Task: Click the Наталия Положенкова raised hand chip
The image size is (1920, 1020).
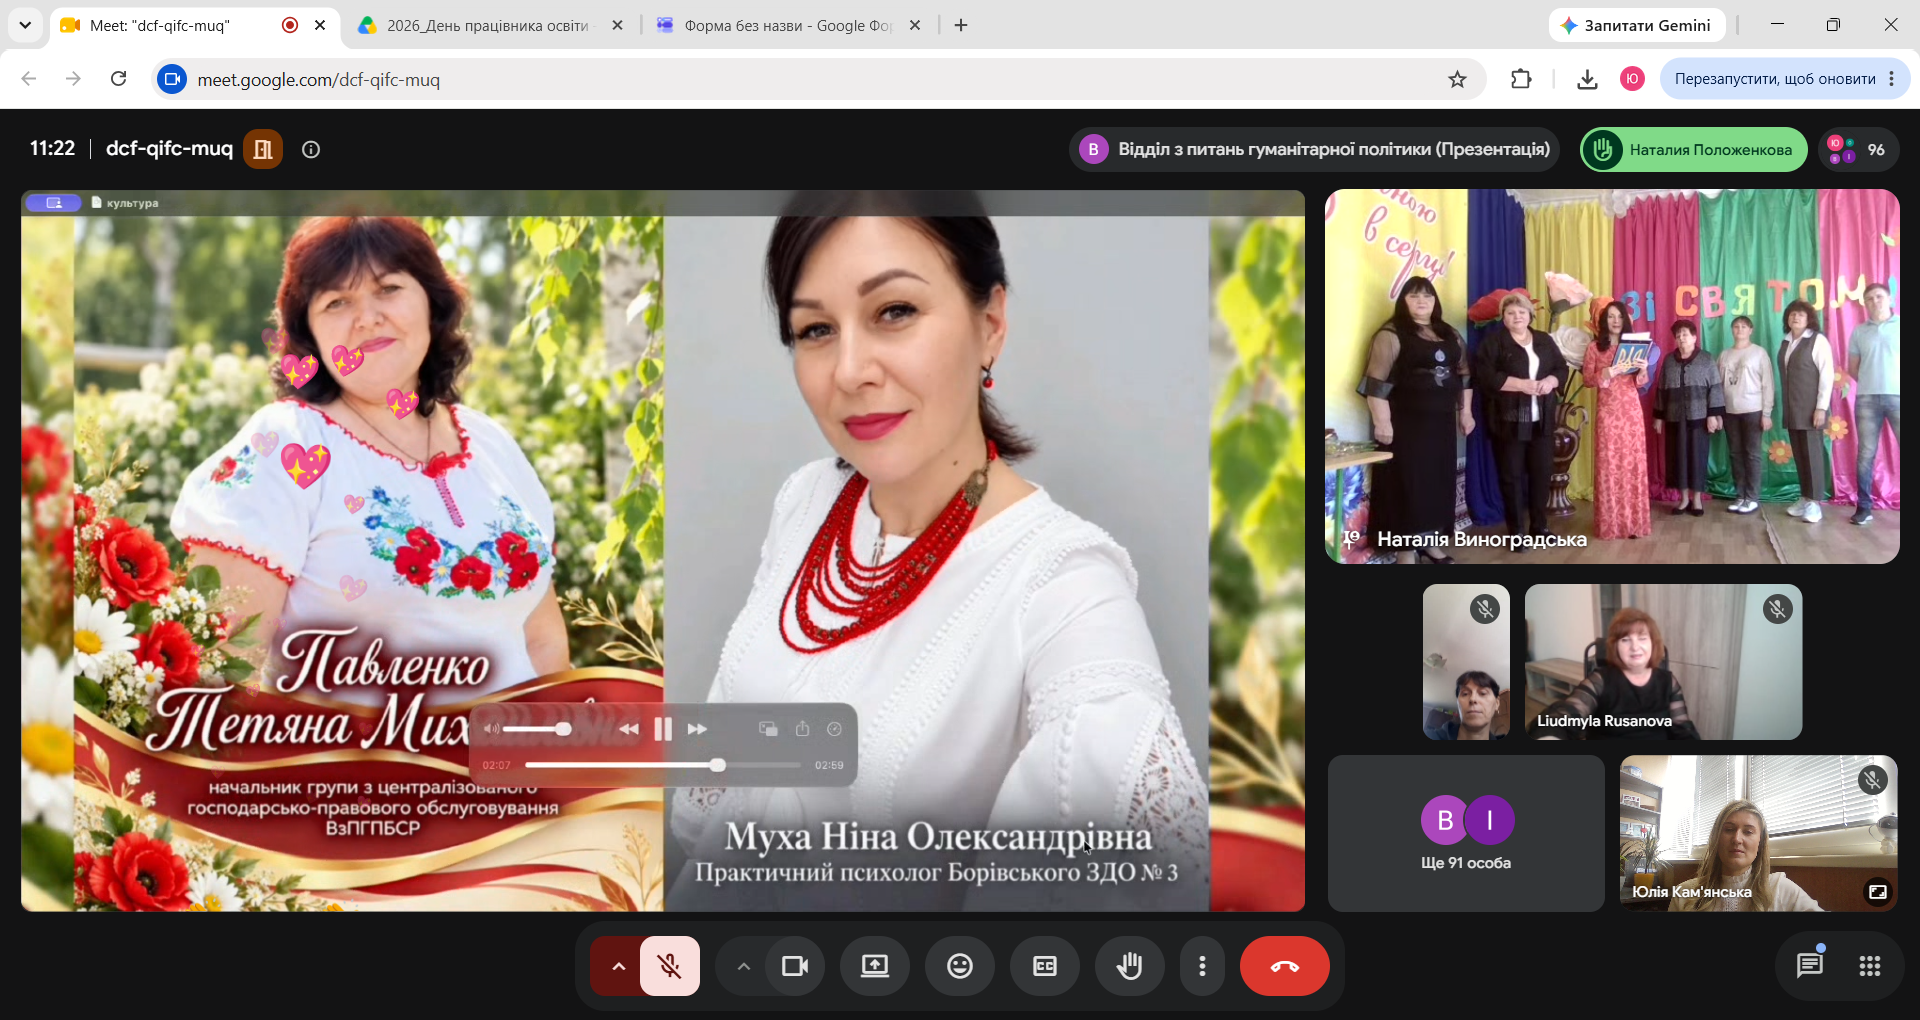Action: pyautogui.click(x=1694, y=149)
